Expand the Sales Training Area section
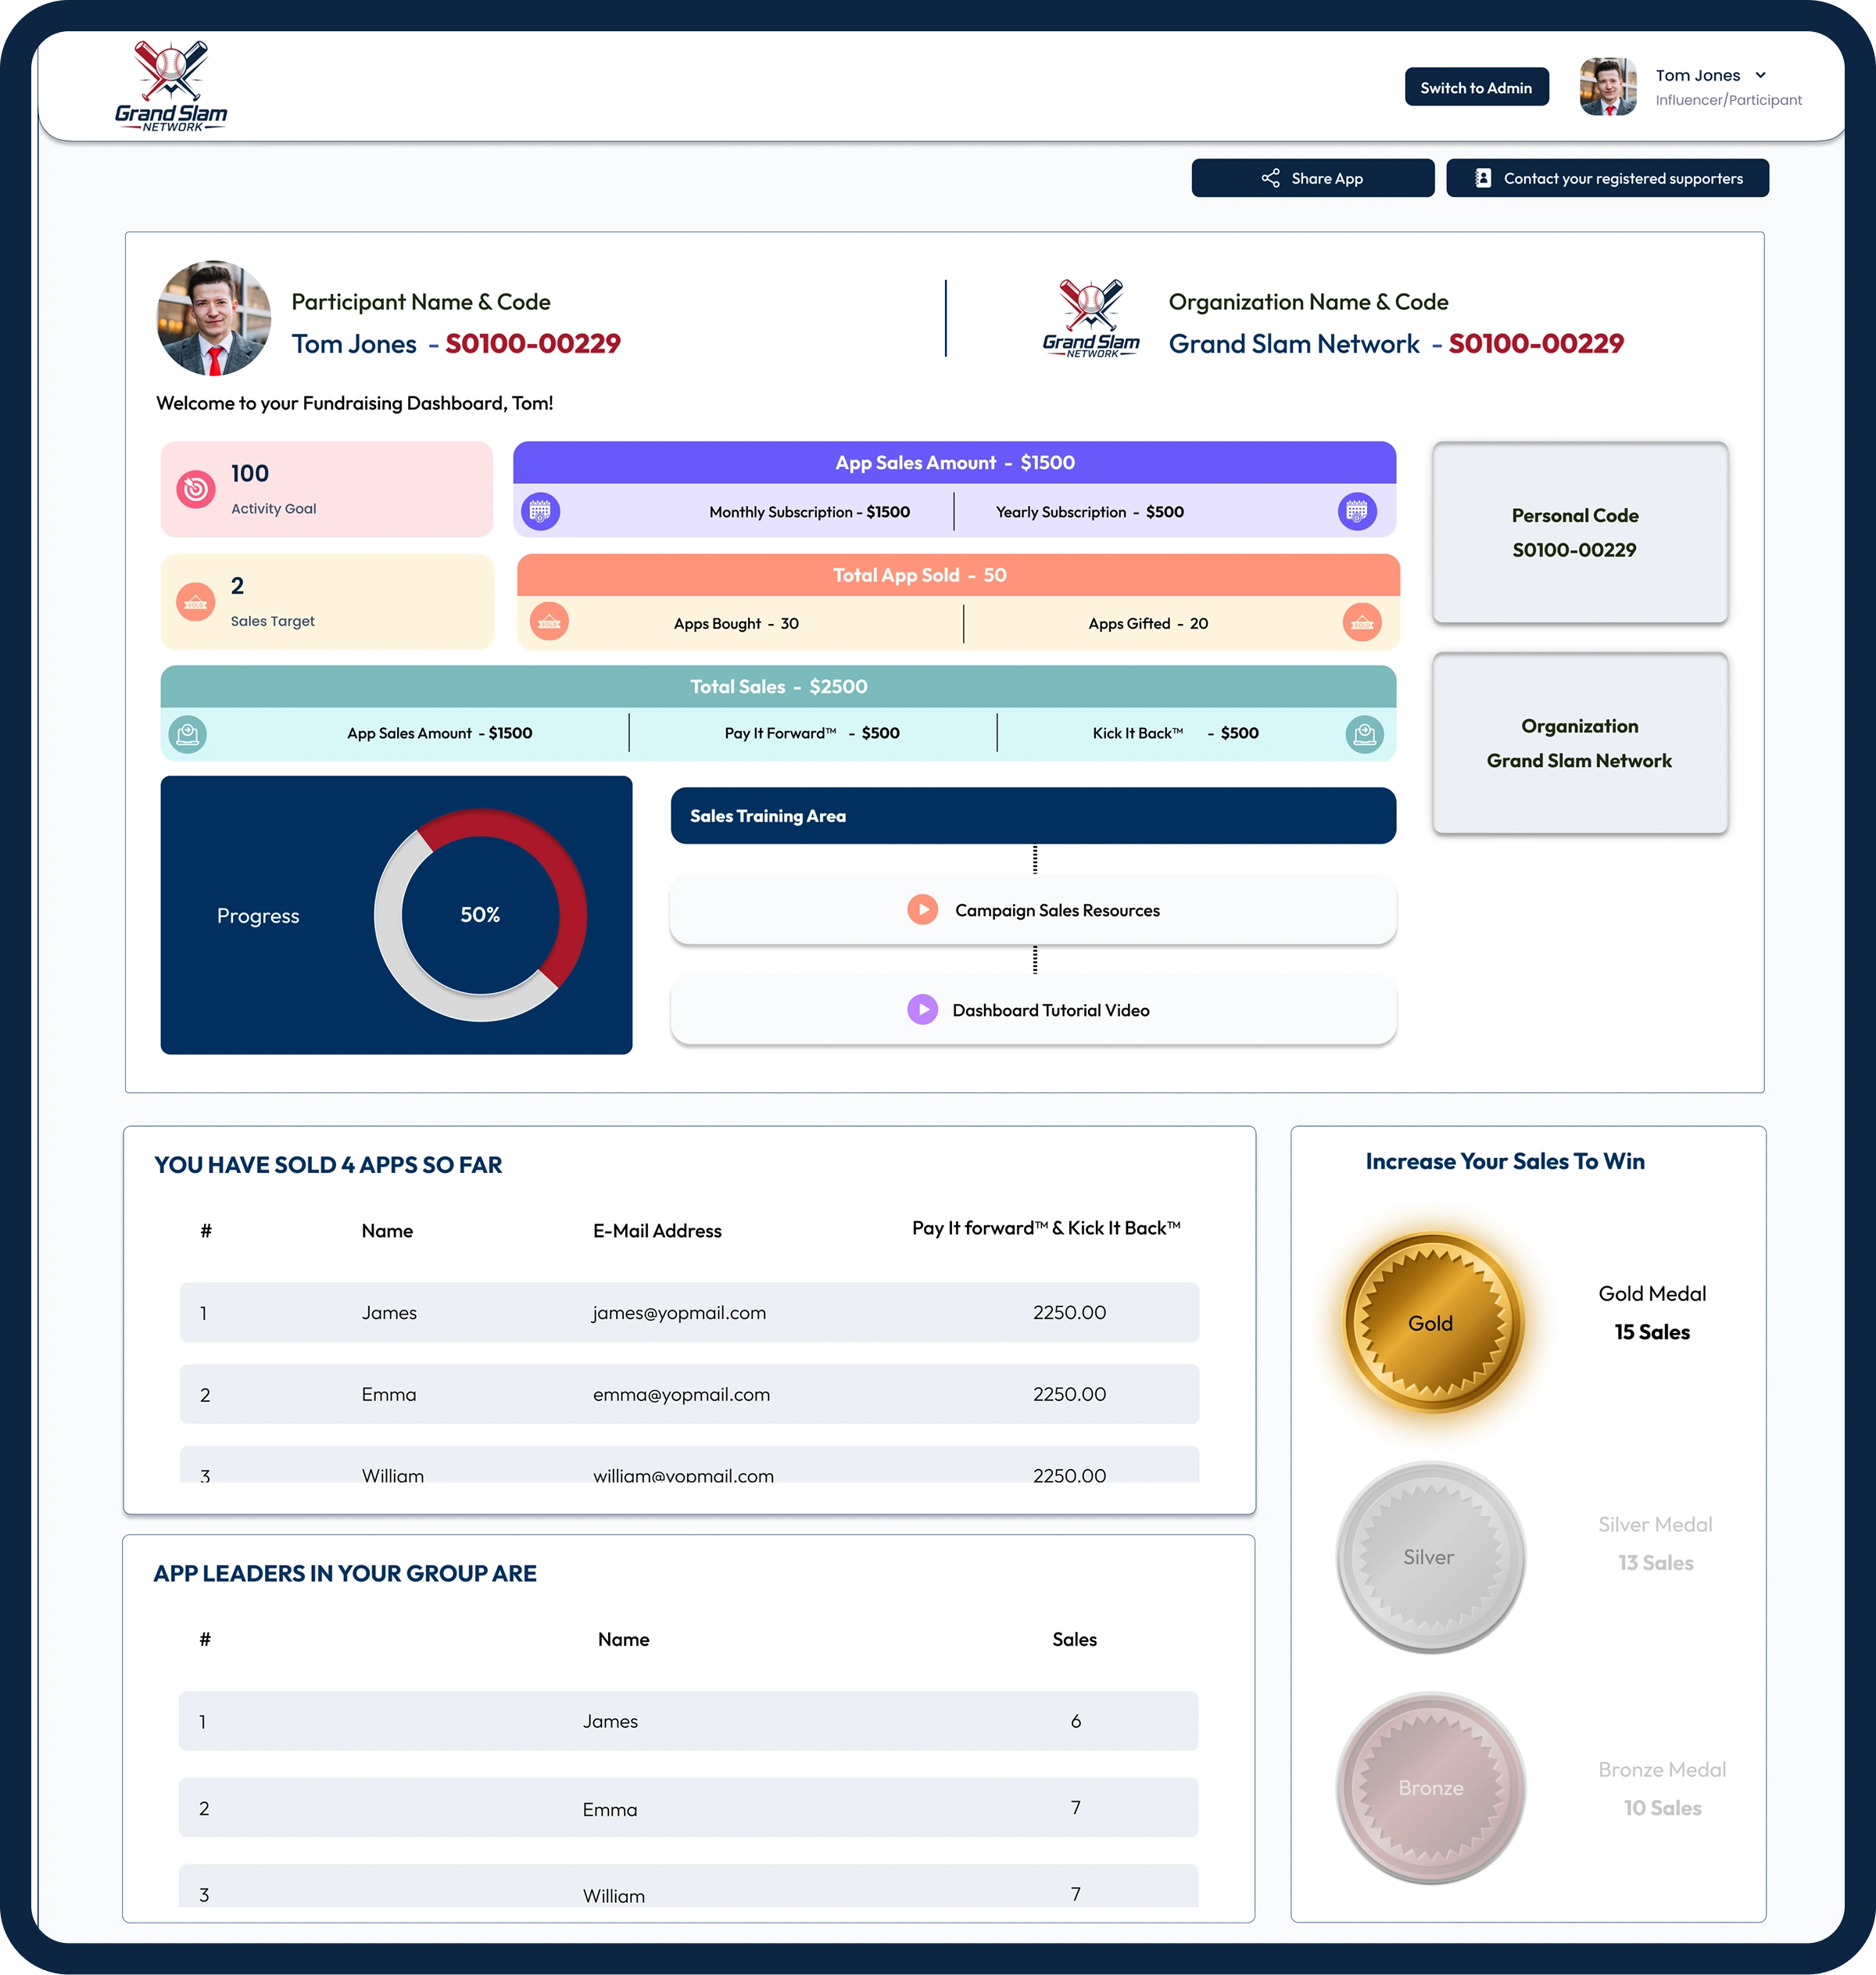Image resolution: width=1876 pixels, height=1975 pixels. coord(1032,815)
